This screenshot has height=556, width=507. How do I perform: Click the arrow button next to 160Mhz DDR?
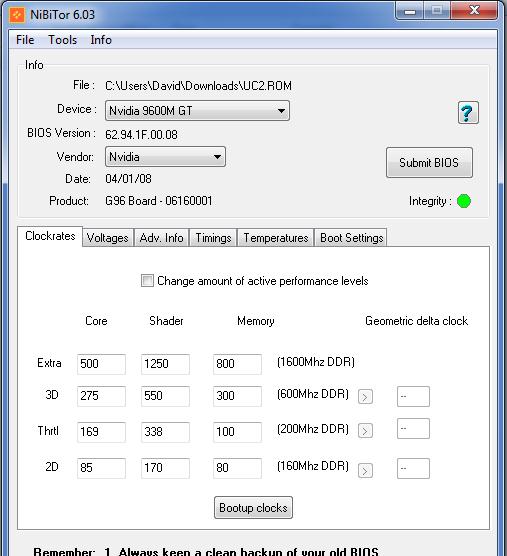[x=365, y=471]
